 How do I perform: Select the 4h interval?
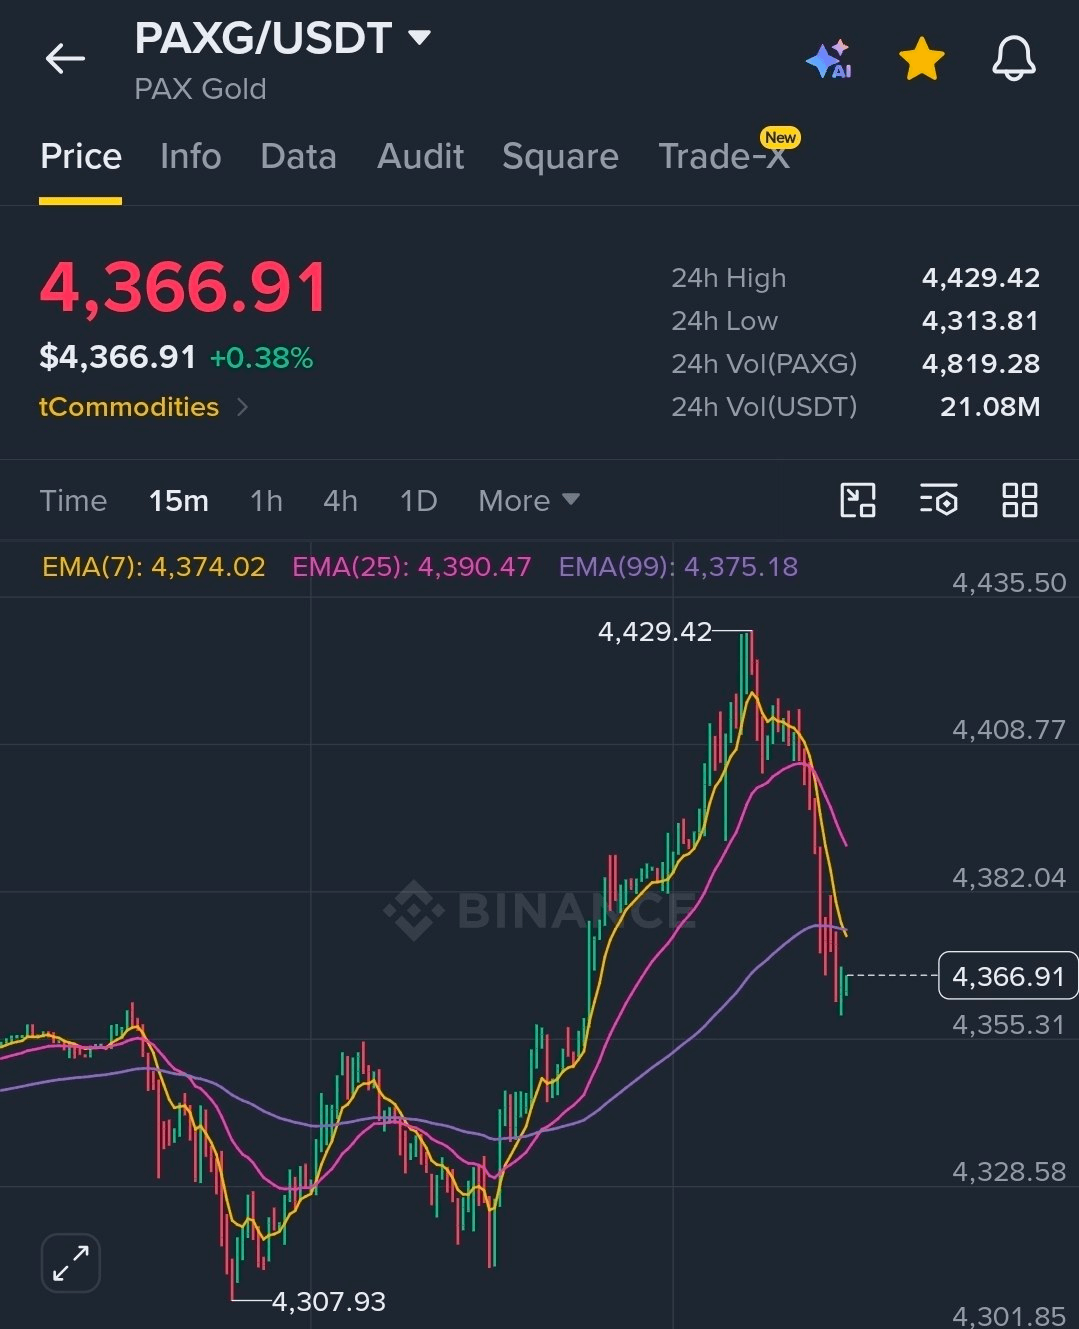[340, 500]
